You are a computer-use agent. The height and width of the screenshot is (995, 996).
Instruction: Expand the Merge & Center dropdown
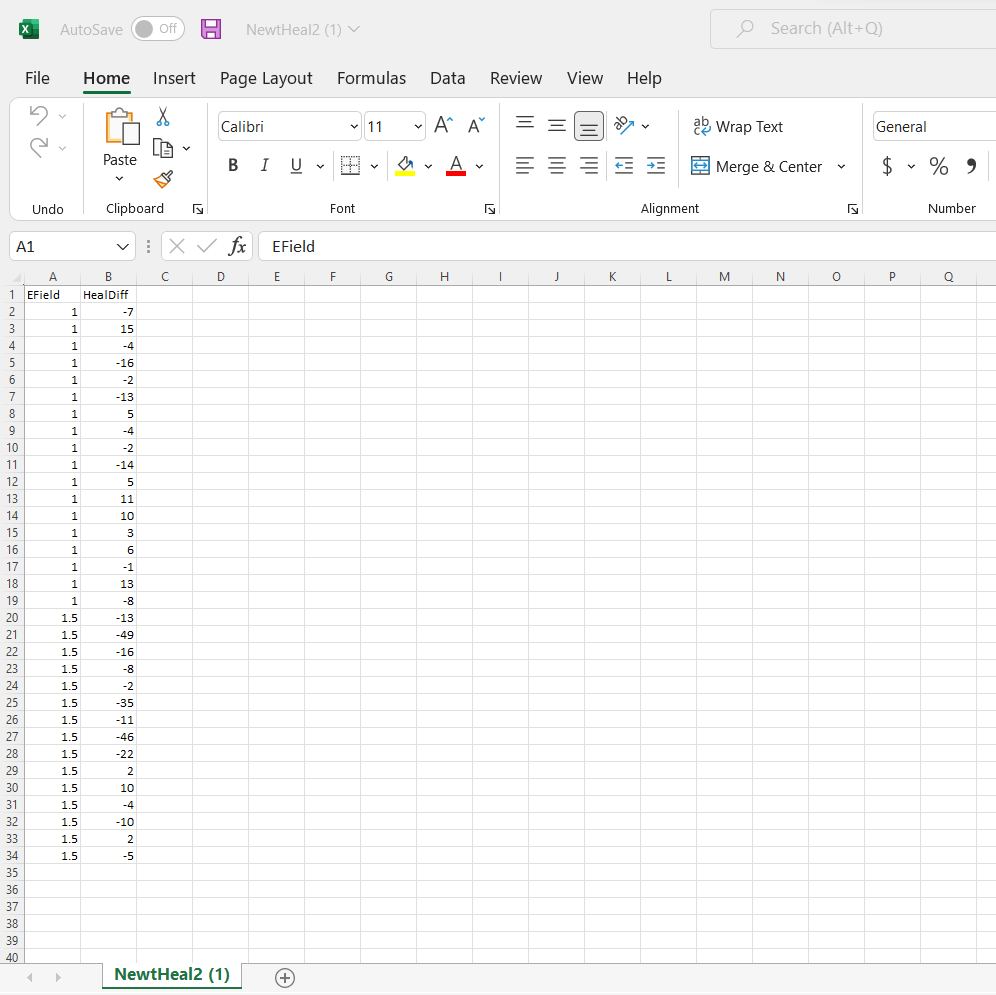(x=841, y=166)
